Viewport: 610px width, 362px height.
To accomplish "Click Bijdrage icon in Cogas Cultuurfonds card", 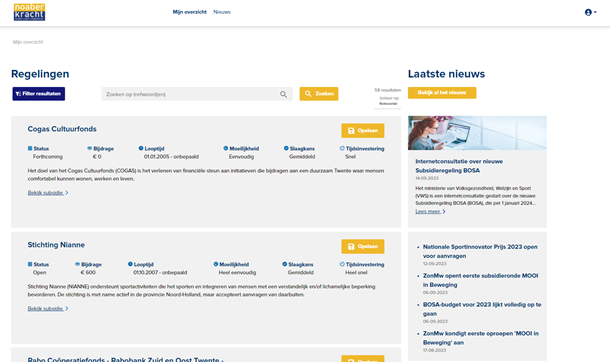I will (x=89, y=148).
